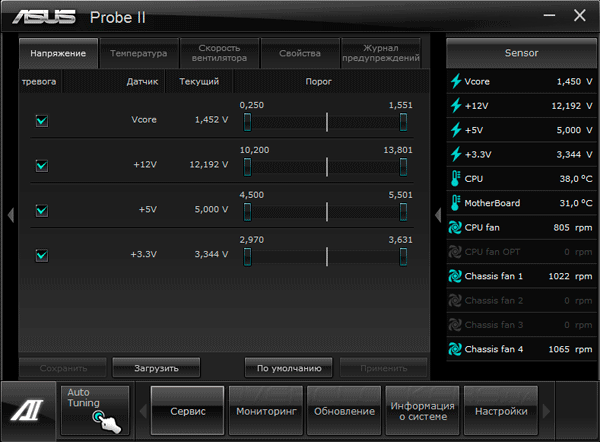Screen dimensions: 600x442
Task: Click +3.3V lower threshold slider handle
Action: pyautogui.click(x=248, y=256)
